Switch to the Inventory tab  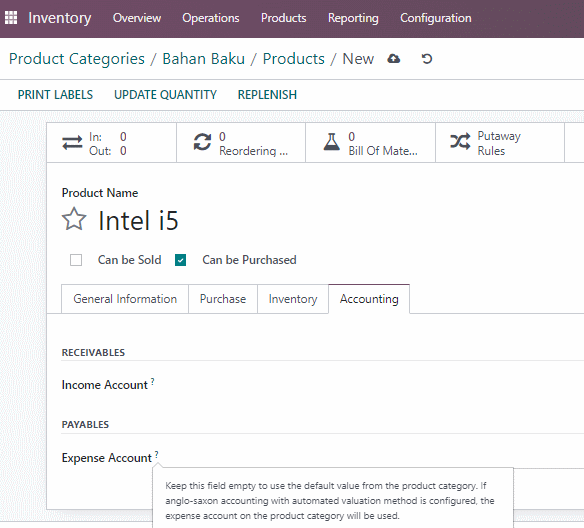(x=293, y=299)
